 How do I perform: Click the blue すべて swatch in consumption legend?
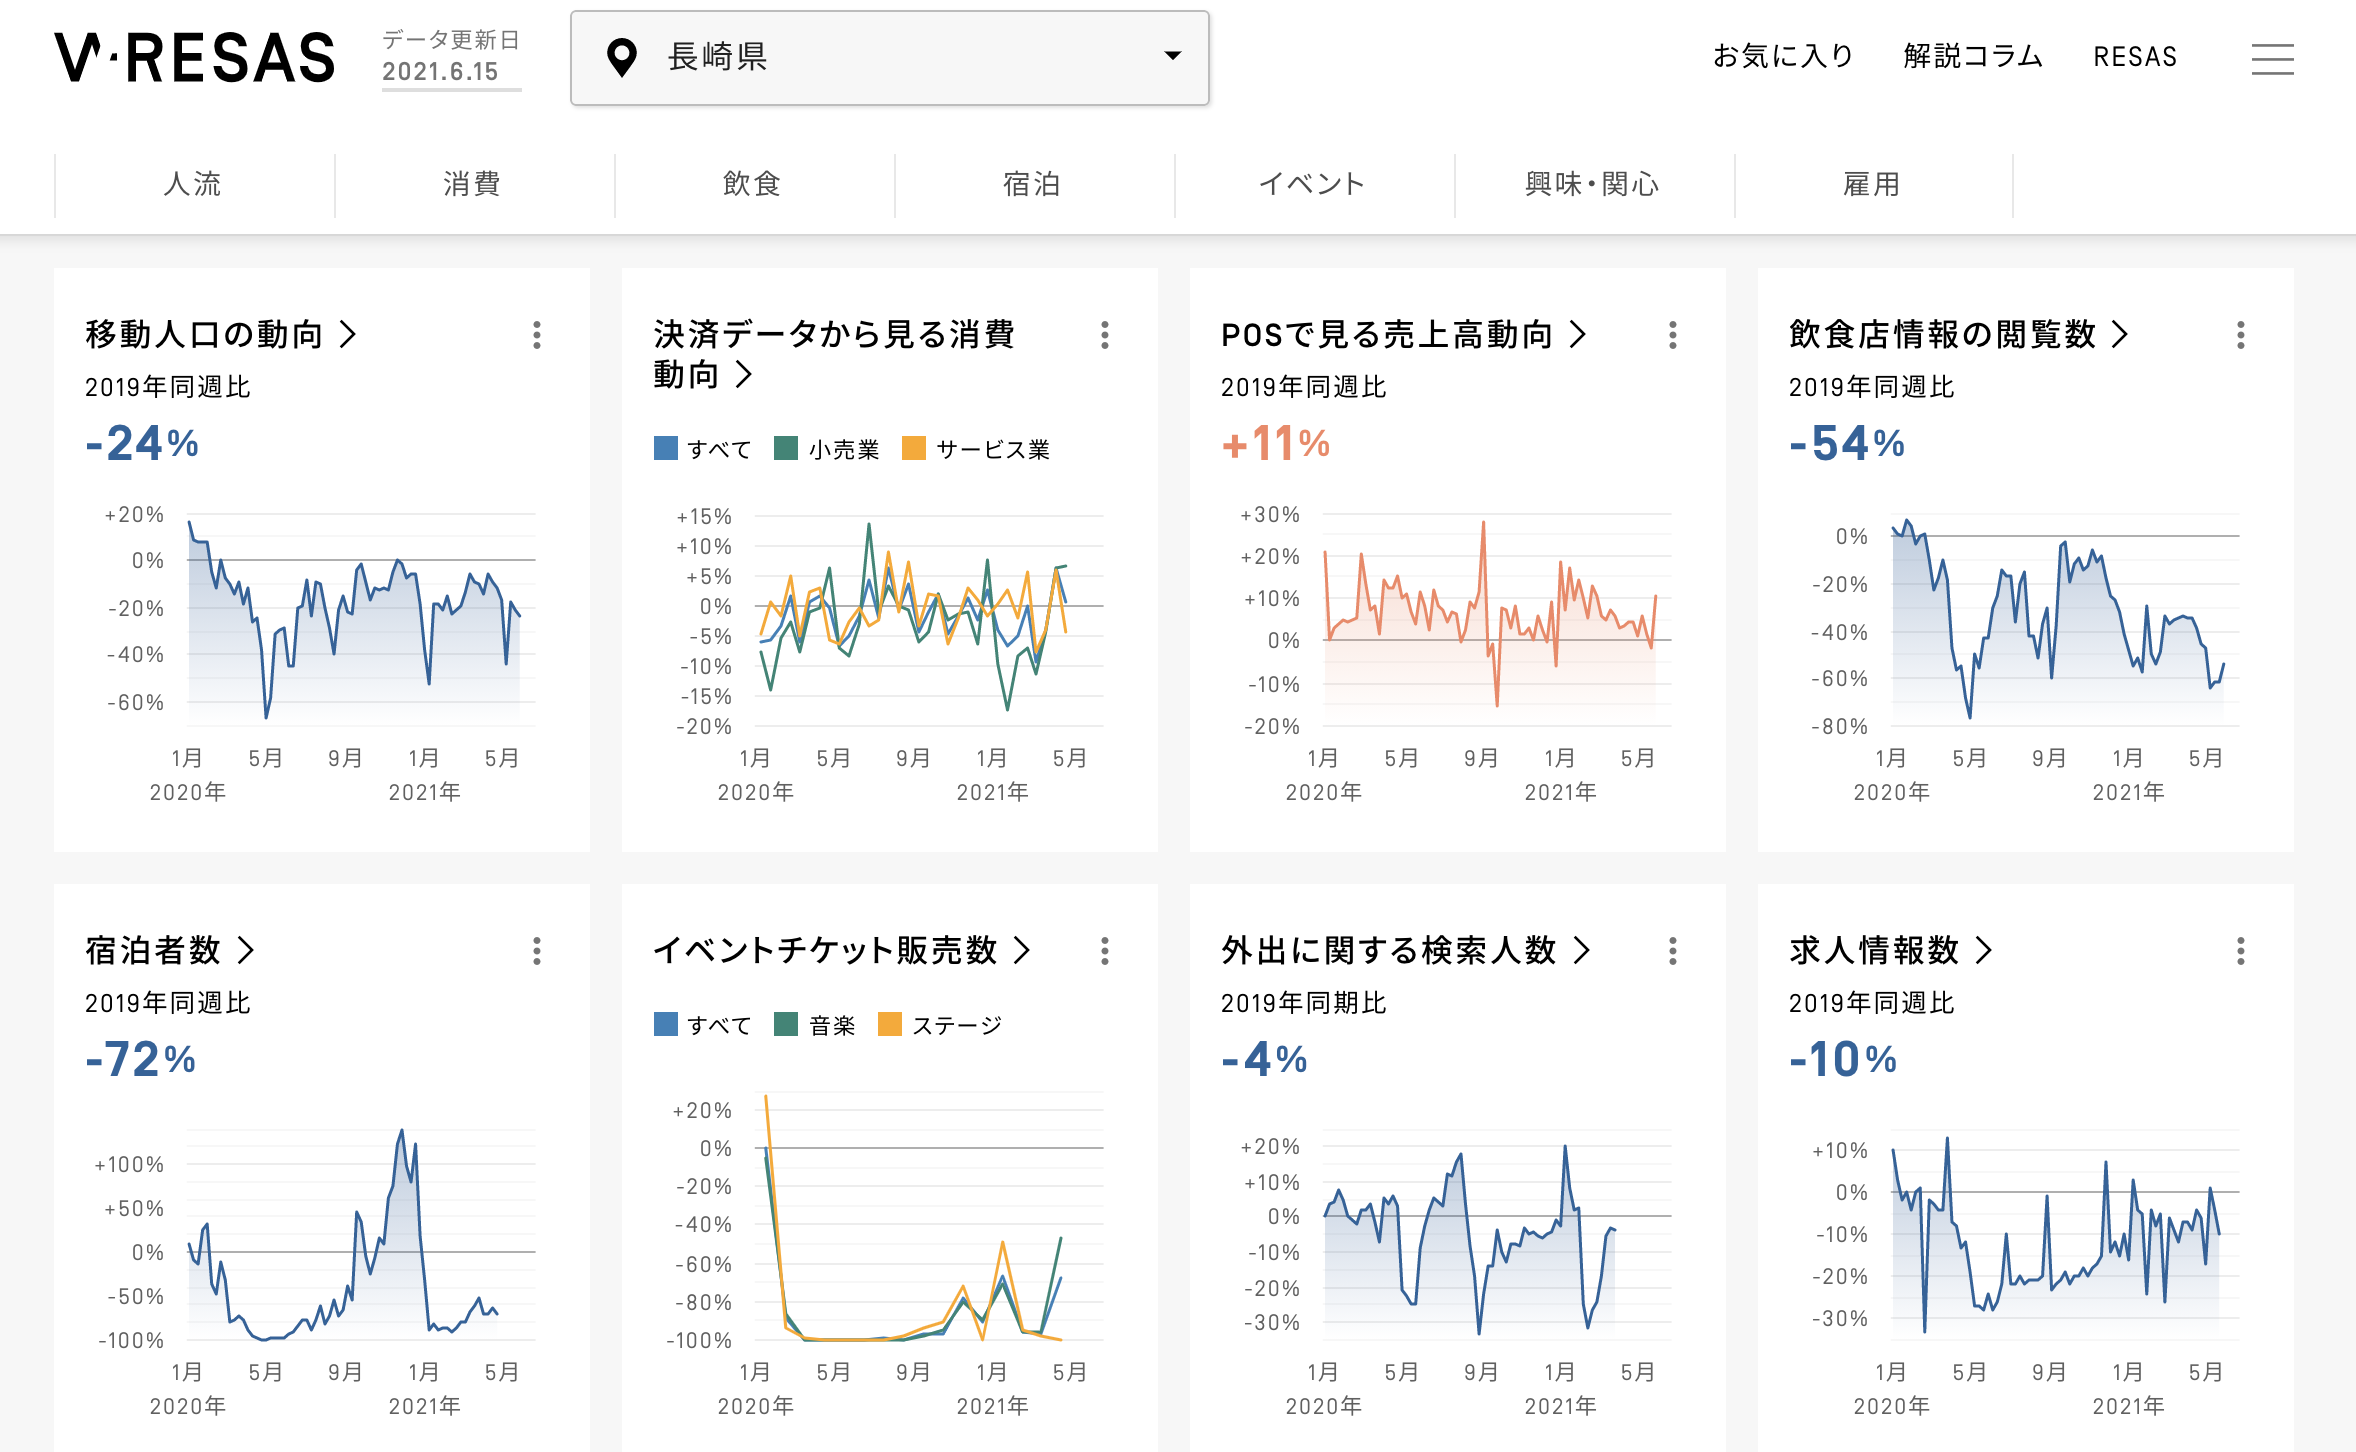pyautogui.click(x=665, y=448)
